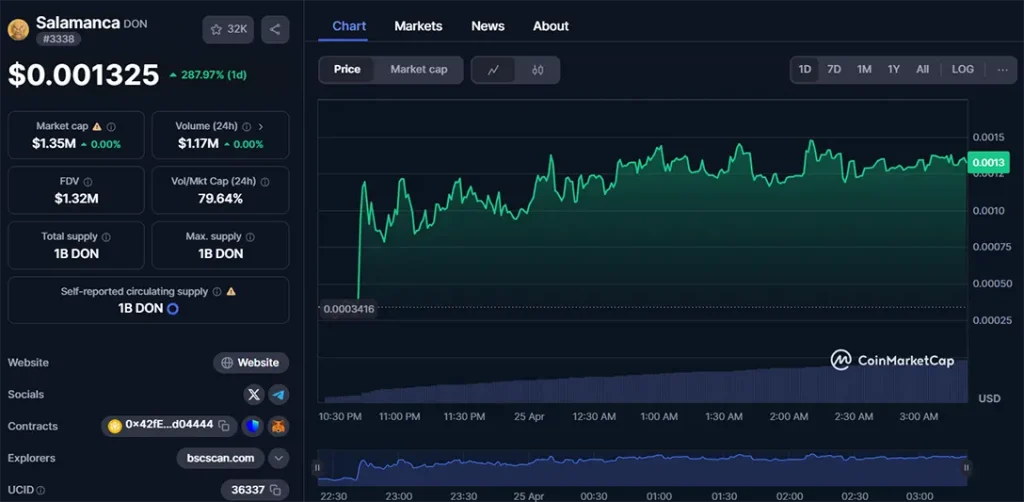Click the 287.97% (1d) change text
This screenshot has width=1024, height=502.
tap(208, 75)
